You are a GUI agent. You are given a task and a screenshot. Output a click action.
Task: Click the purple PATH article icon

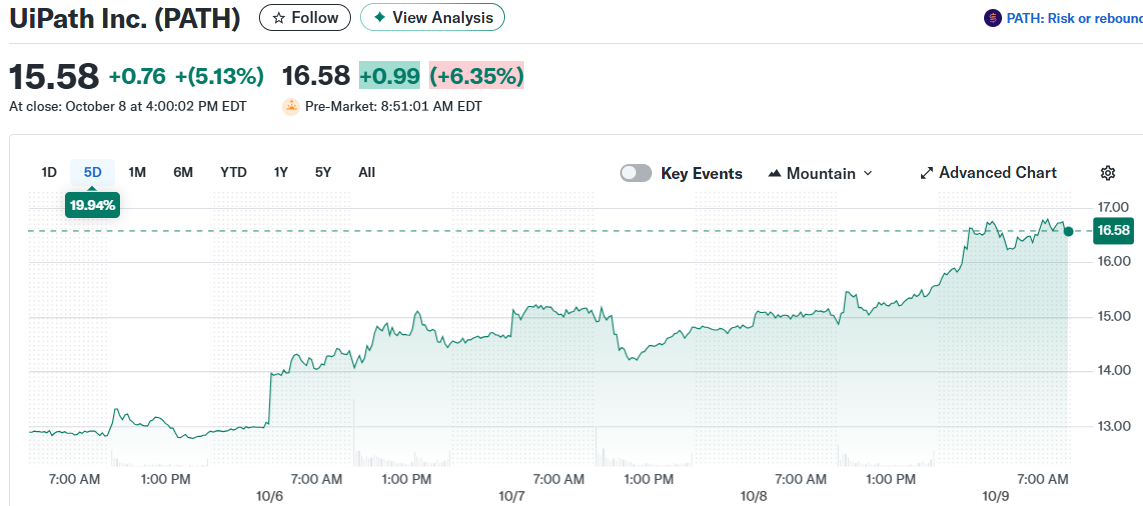point(993,18)
